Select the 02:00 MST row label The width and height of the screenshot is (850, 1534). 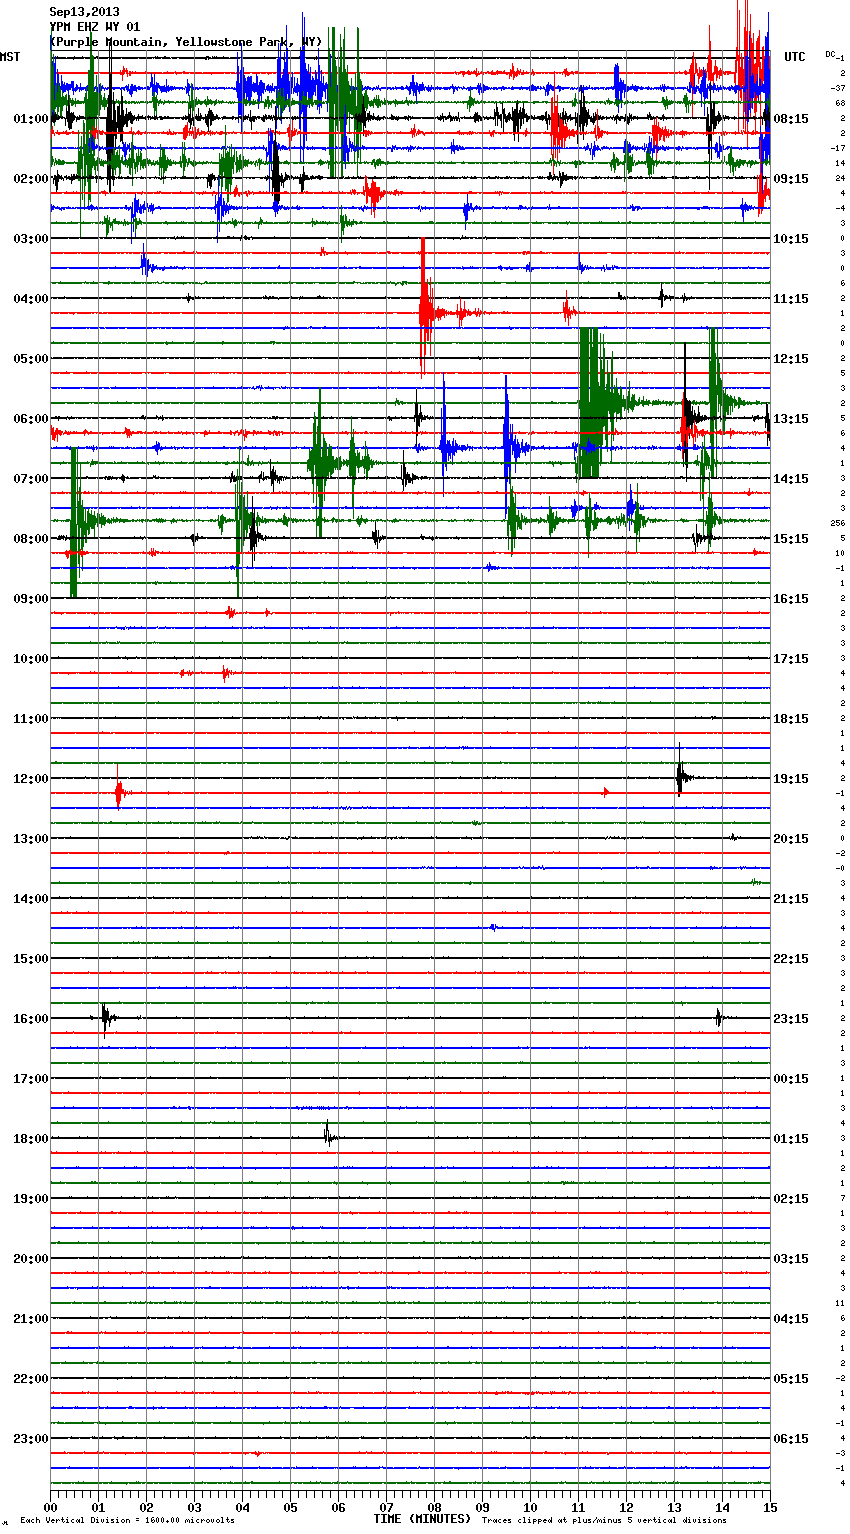click(30, 179)
